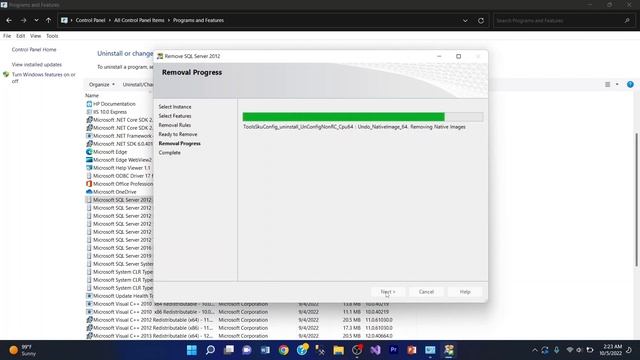The image size is (640, 360).
Task: Click the green removal progress bar
Action: [x=363, y=117]
